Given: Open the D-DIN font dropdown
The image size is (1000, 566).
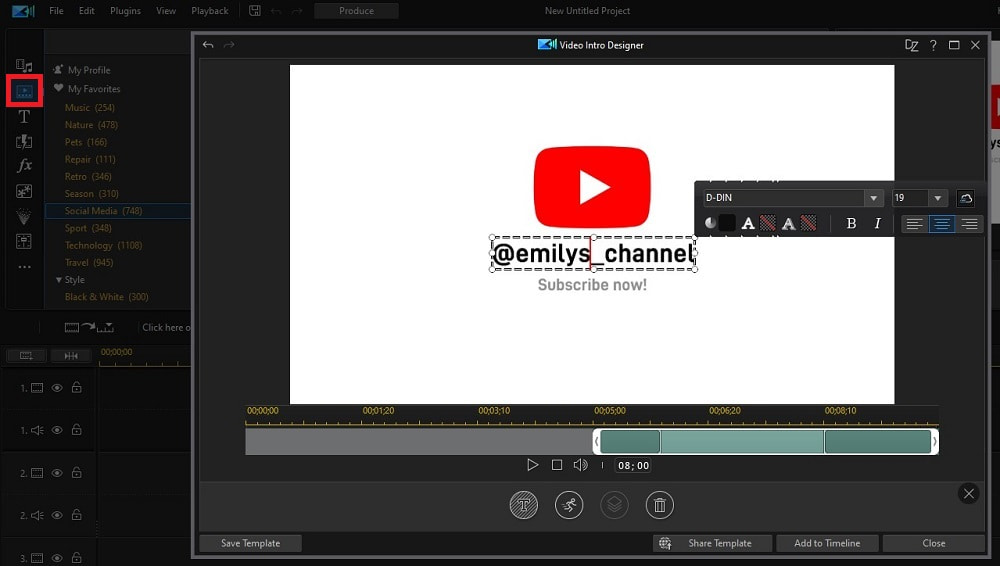Looking at the screenshot, I should pyautogui.click(x=873, y=198).
